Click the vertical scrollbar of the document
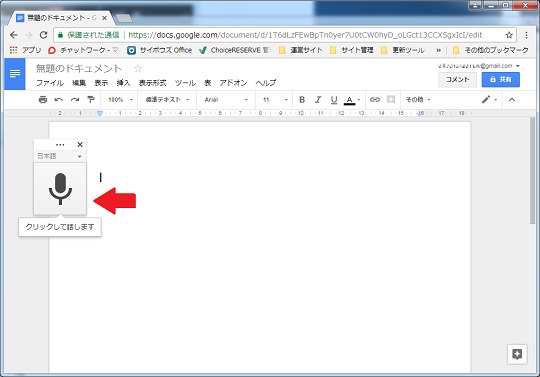 pos(533,170)
